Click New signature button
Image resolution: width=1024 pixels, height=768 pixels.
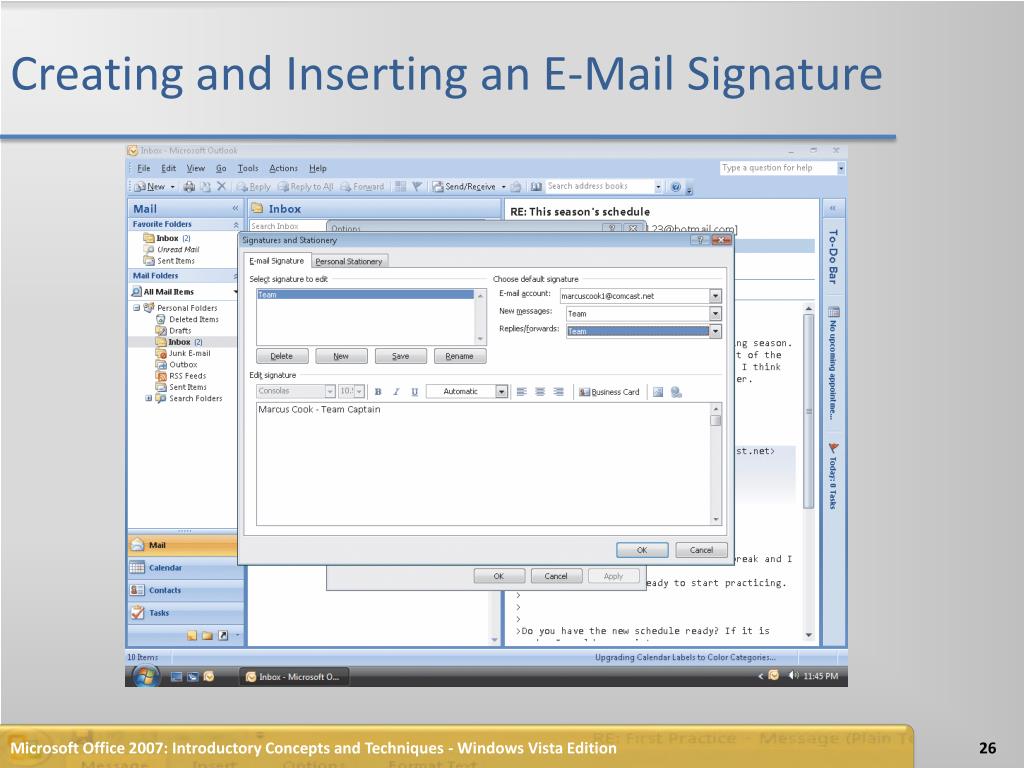(341, 356)
